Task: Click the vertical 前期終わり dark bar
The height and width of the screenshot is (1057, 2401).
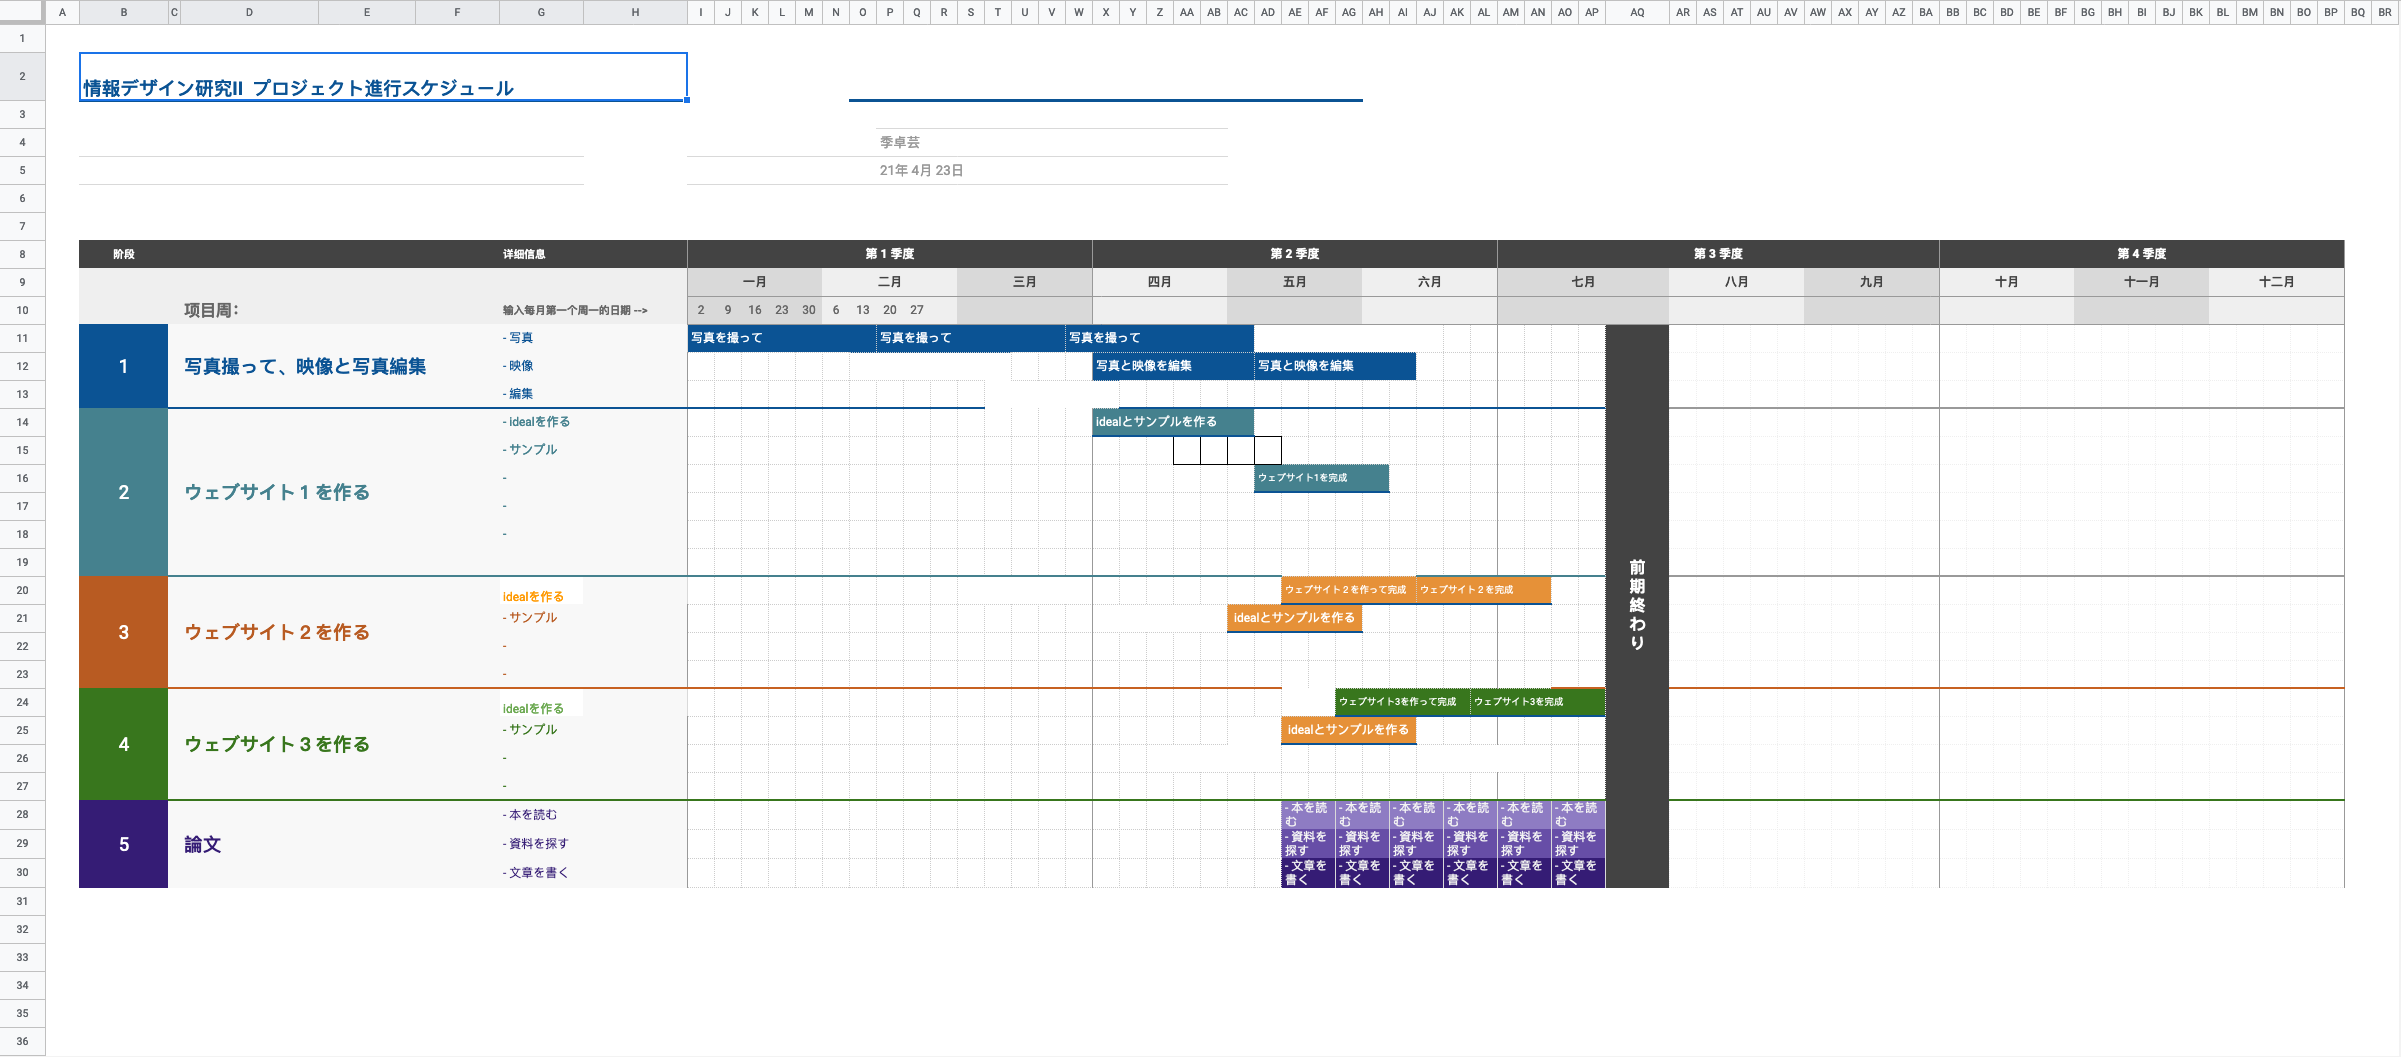Action: tap(1636, 606)
